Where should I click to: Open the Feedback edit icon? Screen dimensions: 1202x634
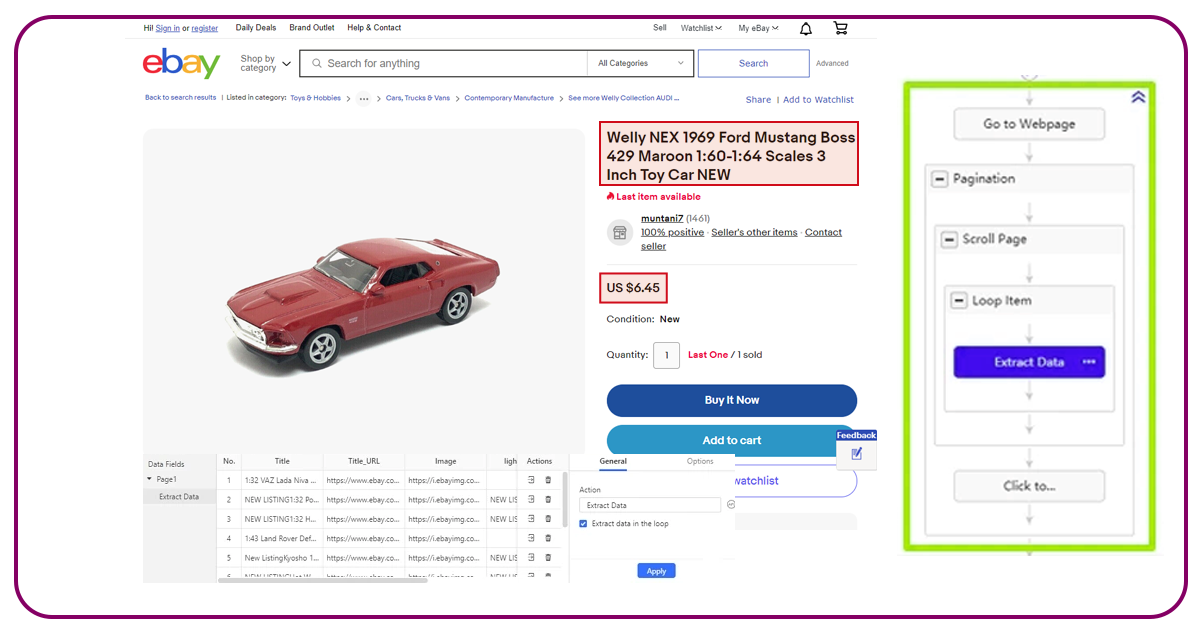point(856,454)
